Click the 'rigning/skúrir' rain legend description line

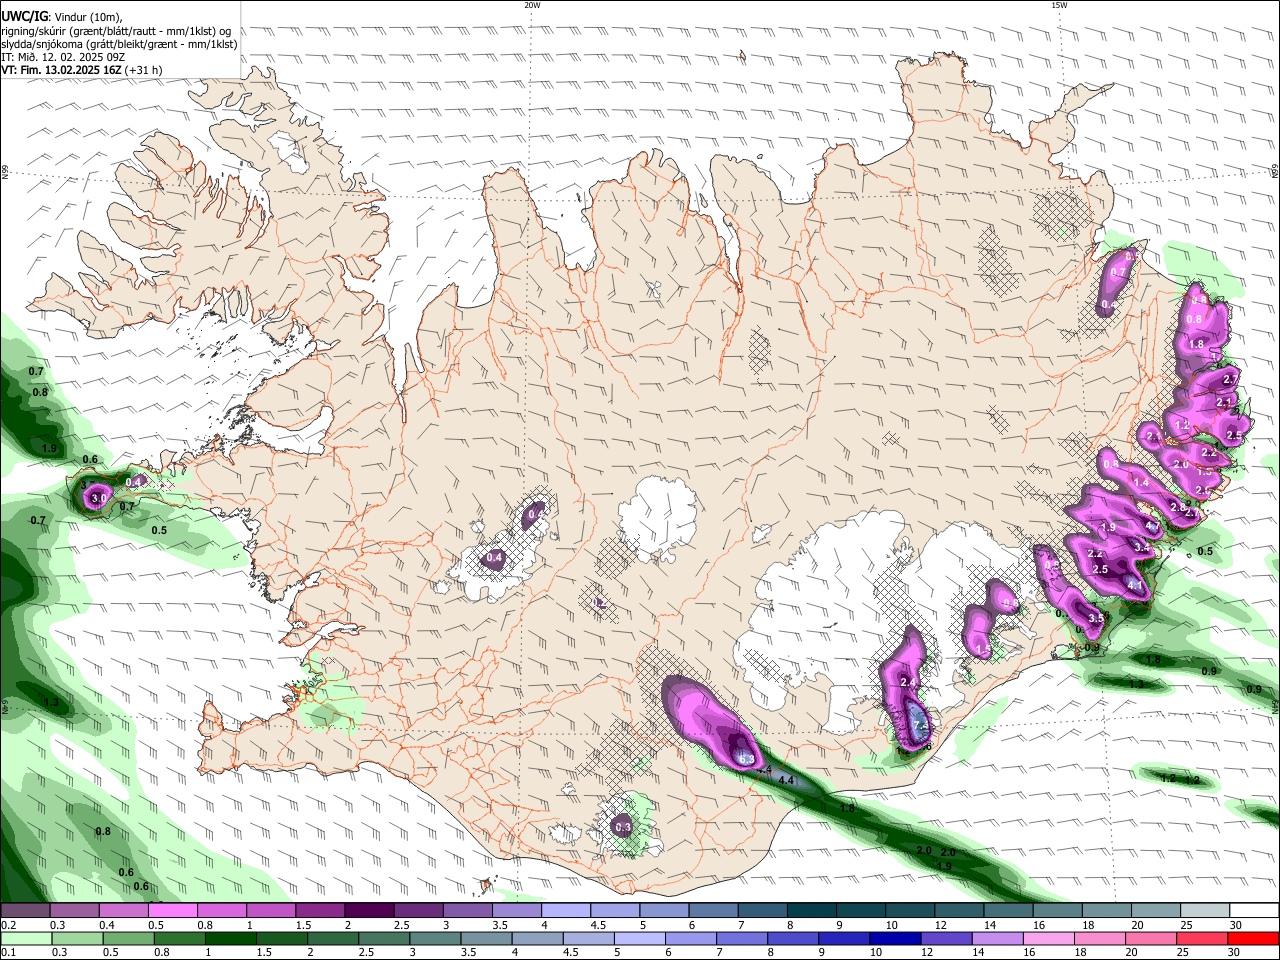click(116, 30)
